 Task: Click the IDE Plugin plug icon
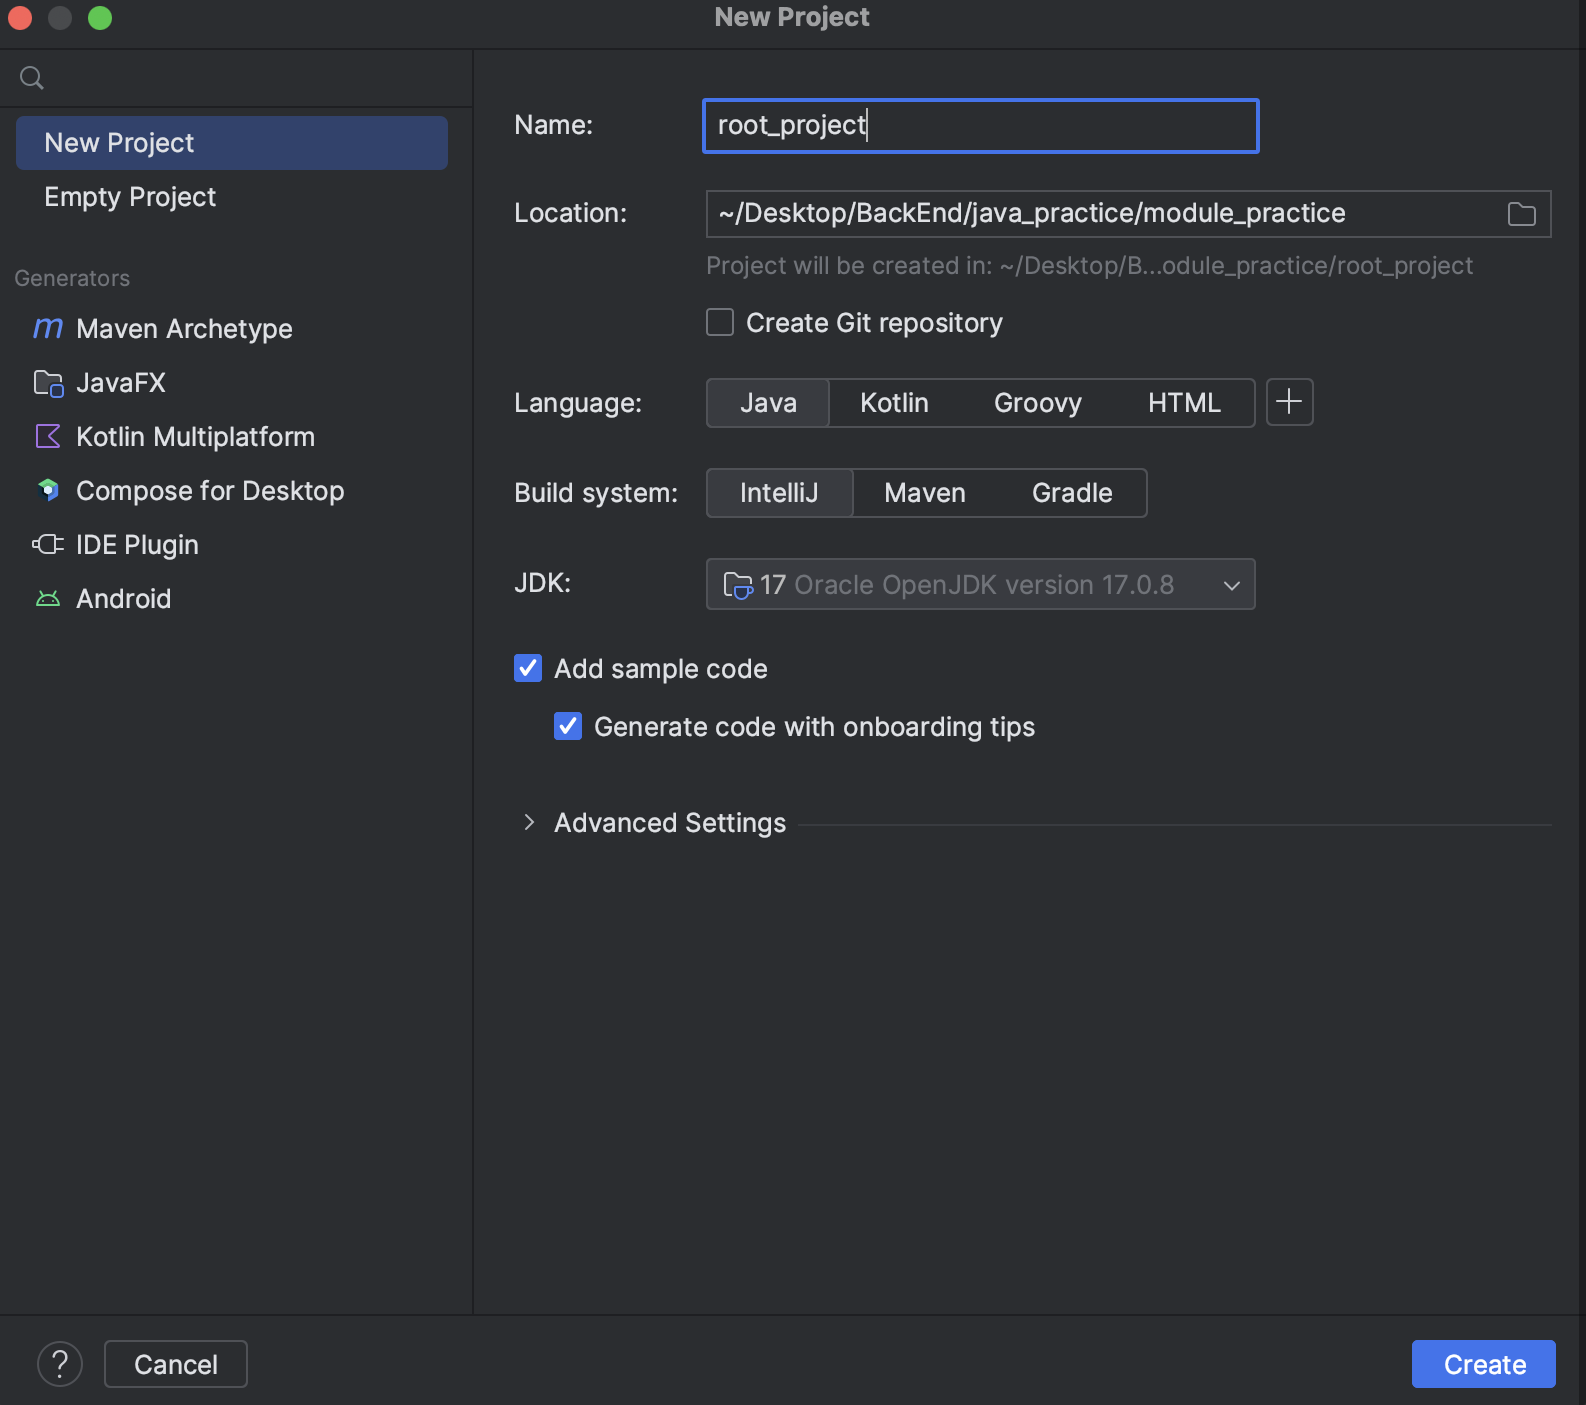click(x=48, y=544)
